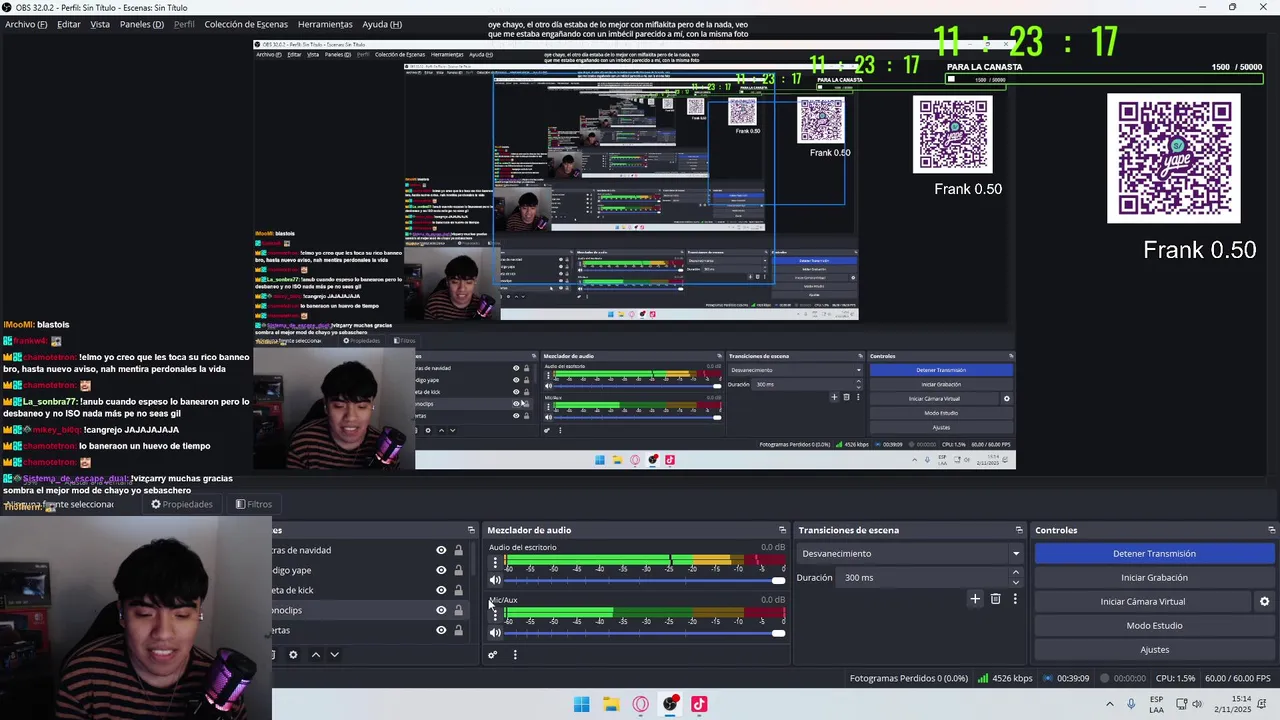1280x720 pixels.
Task: Move selected source up with arrow
Action: (316, 655)
